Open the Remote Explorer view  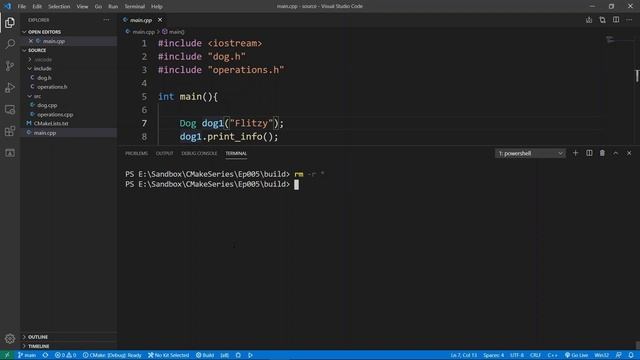coord(10,109)
